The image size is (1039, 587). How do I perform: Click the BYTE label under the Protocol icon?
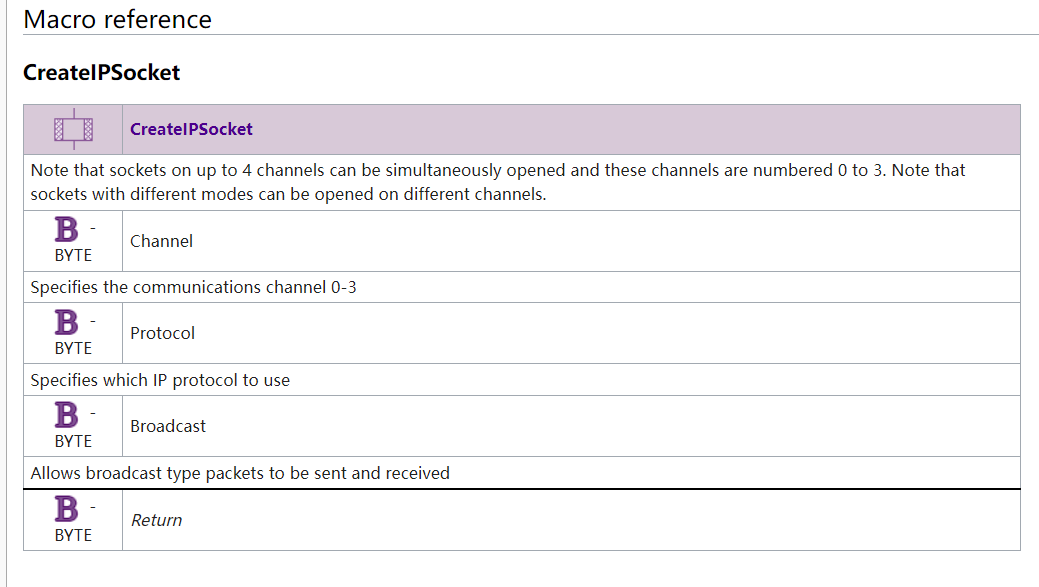pos(73,348)
